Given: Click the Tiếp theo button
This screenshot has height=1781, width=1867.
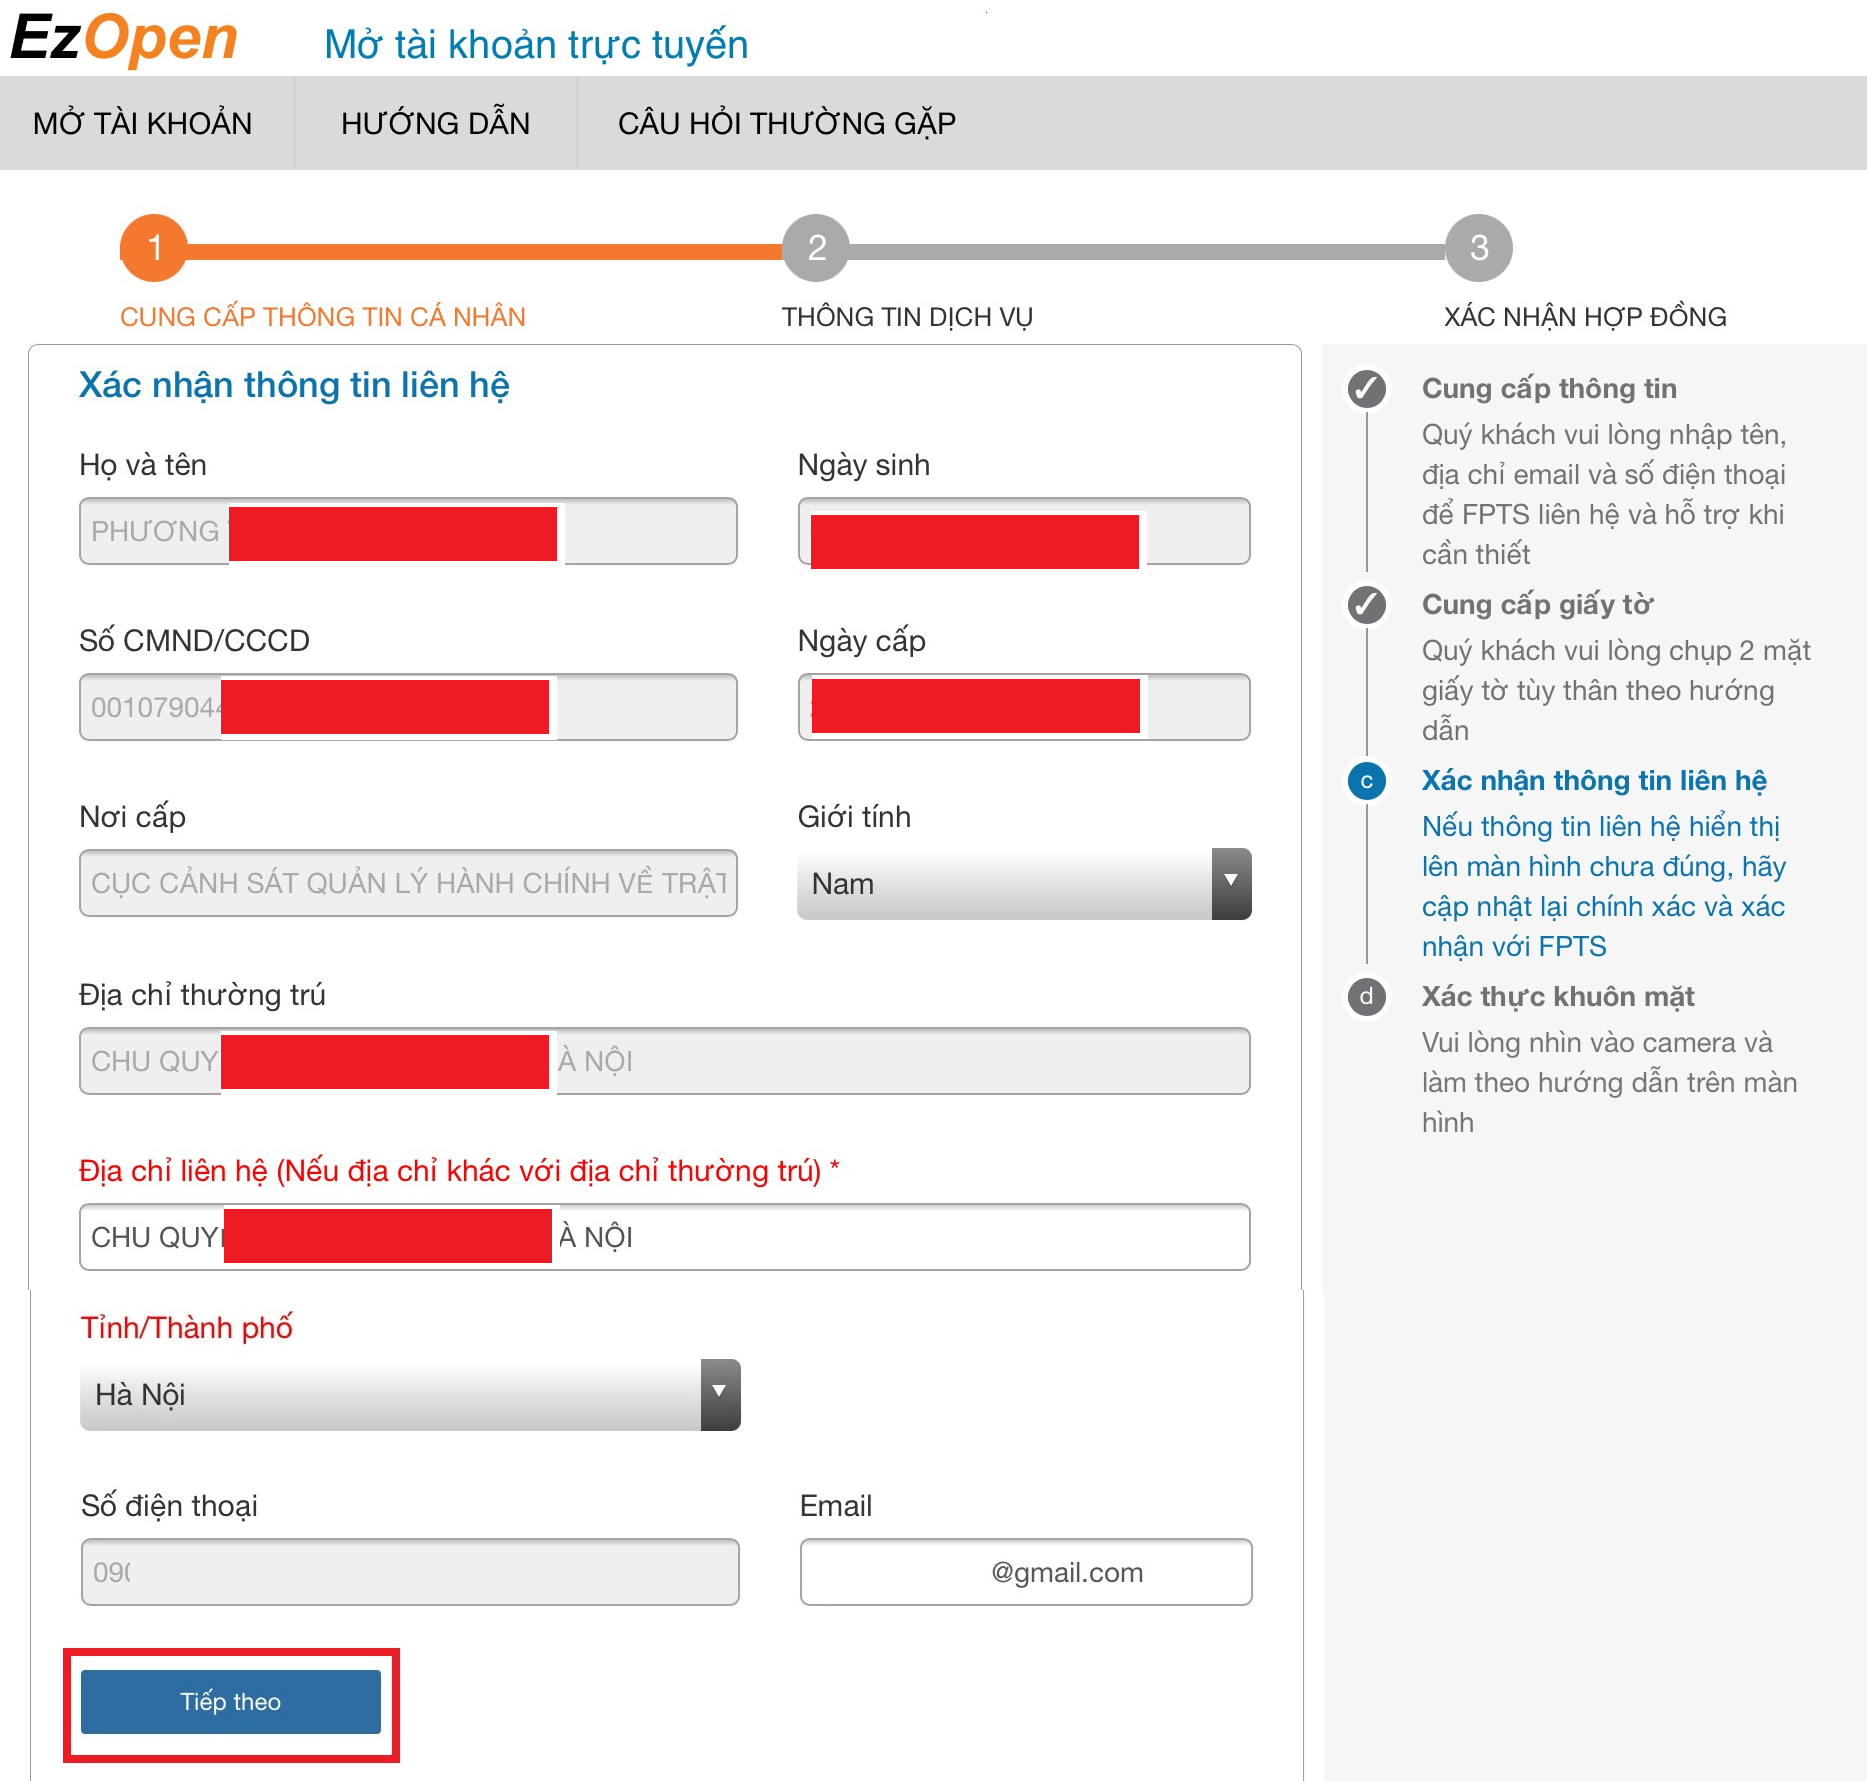Looking at the screenshot, I should pos(231,1702).
